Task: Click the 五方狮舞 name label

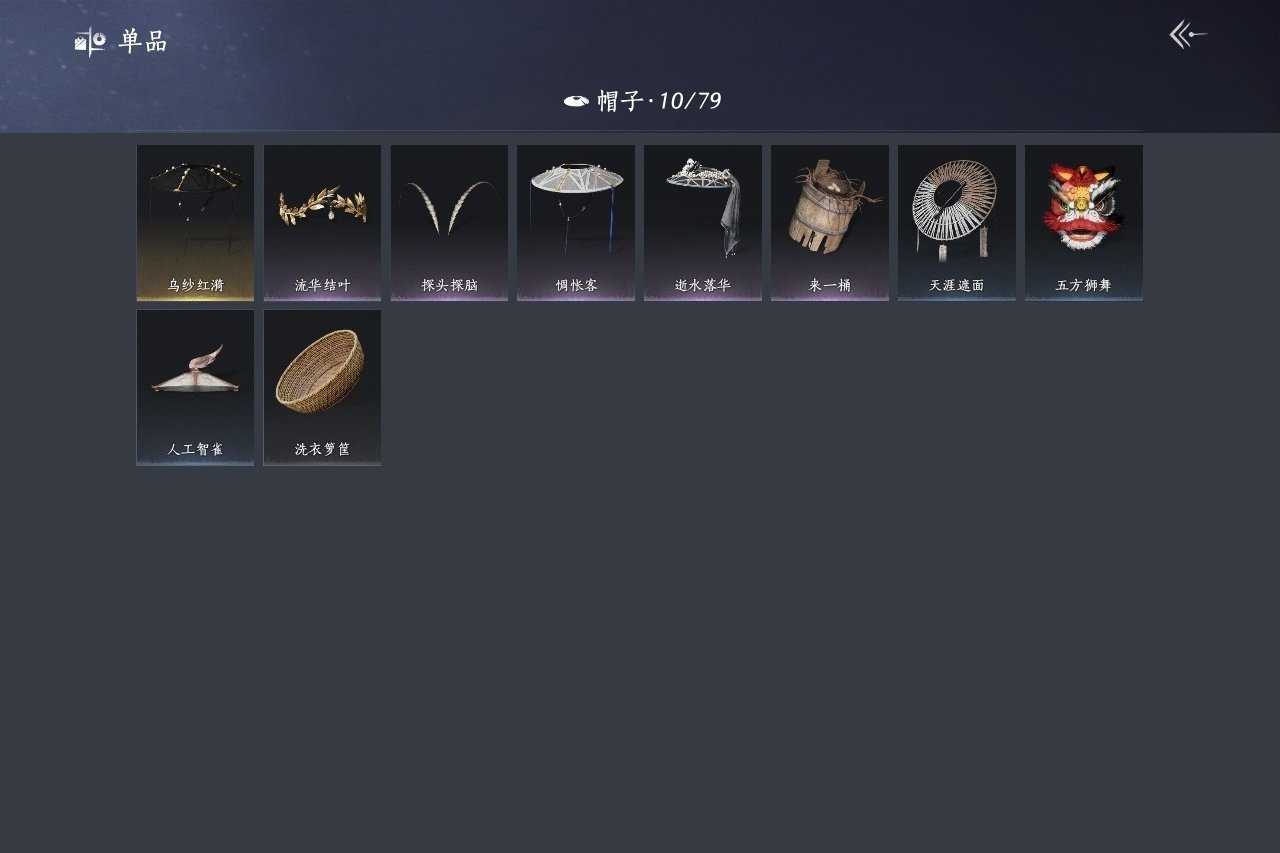Action: tap(1084, 286)
